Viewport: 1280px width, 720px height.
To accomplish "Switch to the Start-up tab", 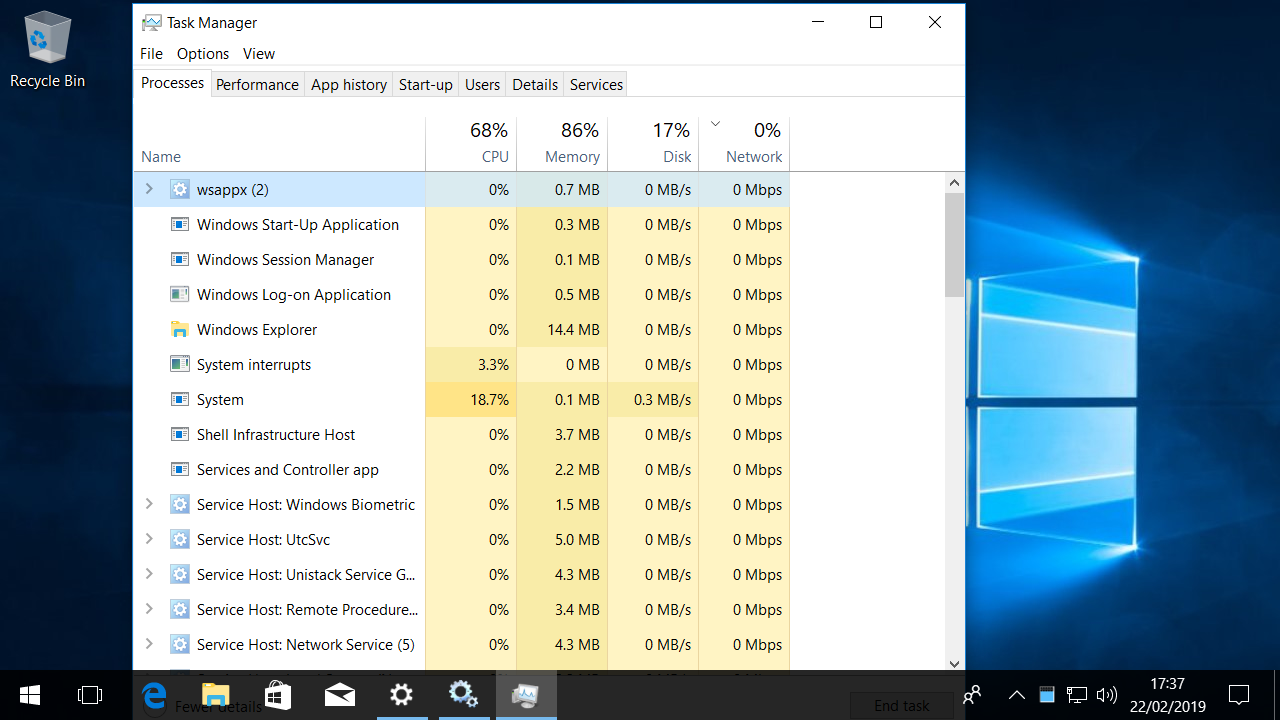I will [x=426, y=85].
